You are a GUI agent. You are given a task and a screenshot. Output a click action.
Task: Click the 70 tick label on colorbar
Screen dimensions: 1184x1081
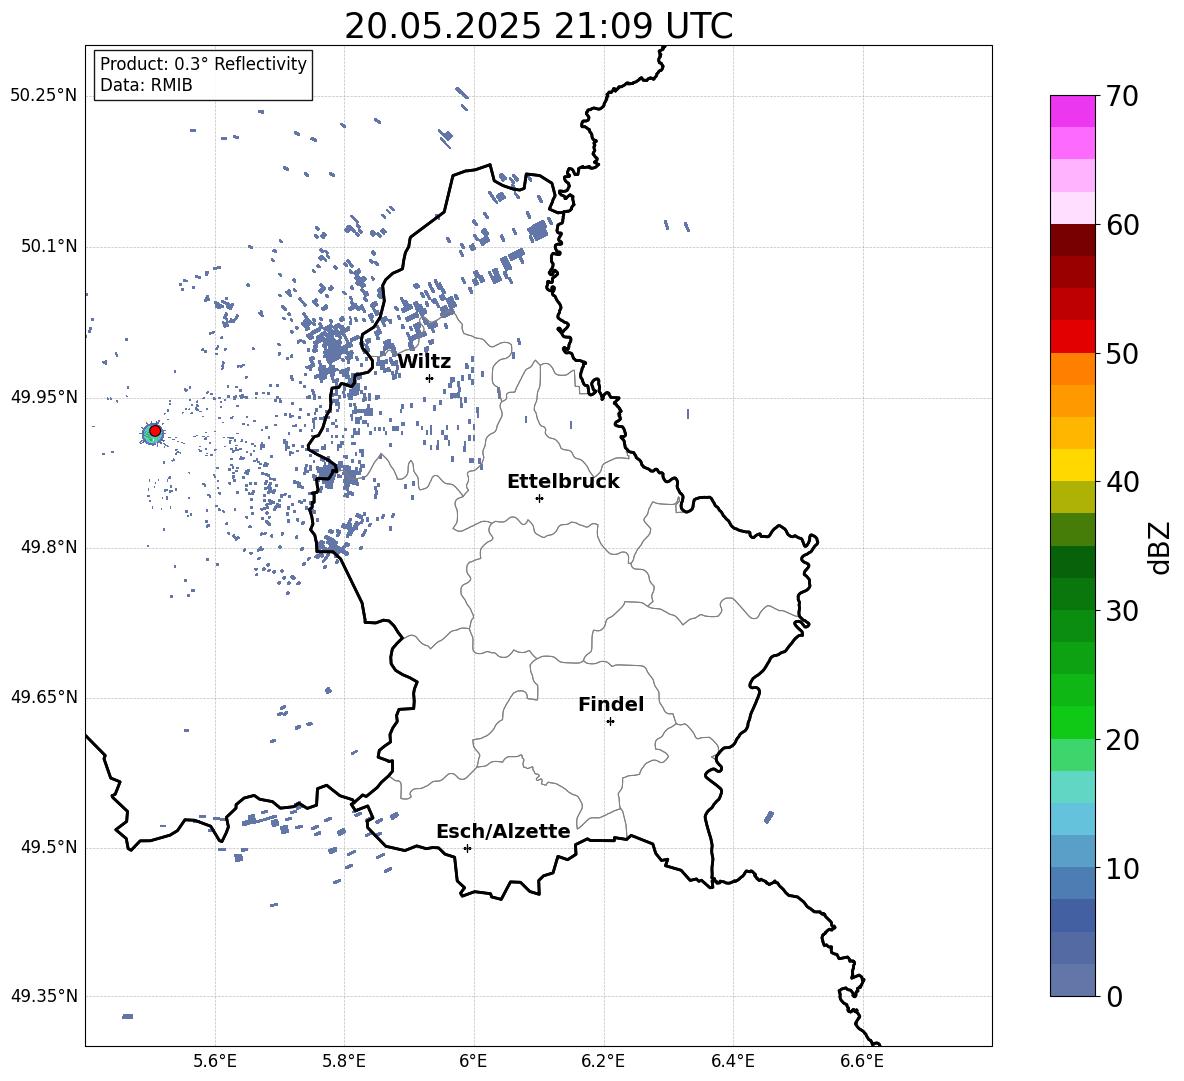[x=1122, y=96]
